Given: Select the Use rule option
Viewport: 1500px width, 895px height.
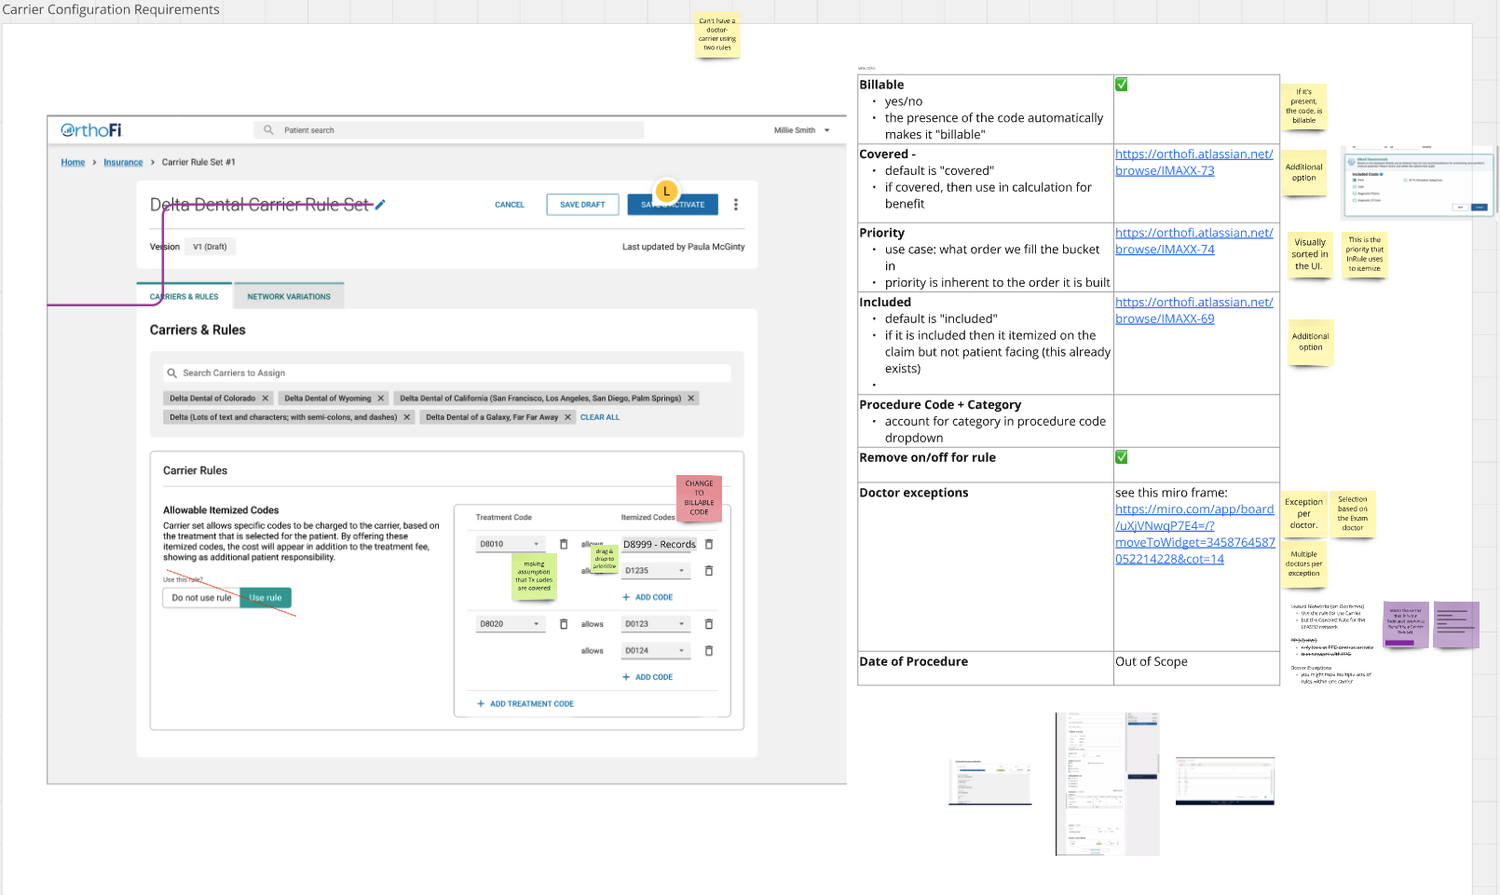Looking at the screenshot, I should coord(266,598).
